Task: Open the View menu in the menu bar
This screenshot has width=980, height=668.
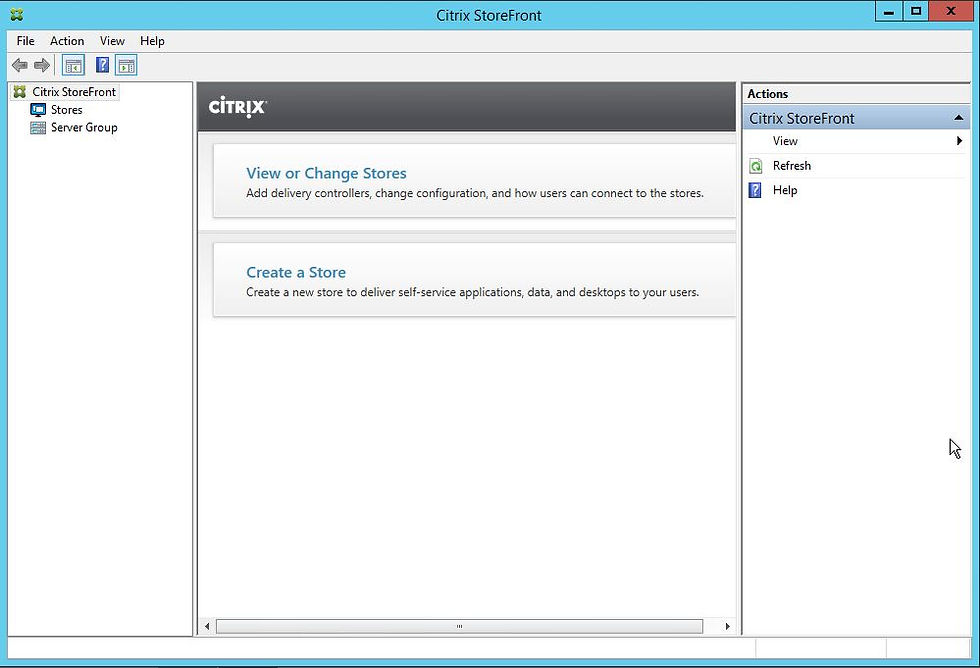Action: point(112,41)
